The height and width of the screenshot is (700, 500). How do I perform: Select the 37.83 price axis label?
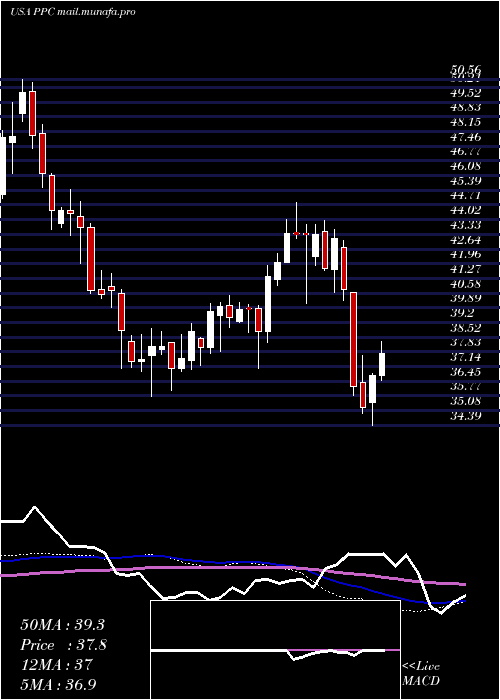coord(466,342)
